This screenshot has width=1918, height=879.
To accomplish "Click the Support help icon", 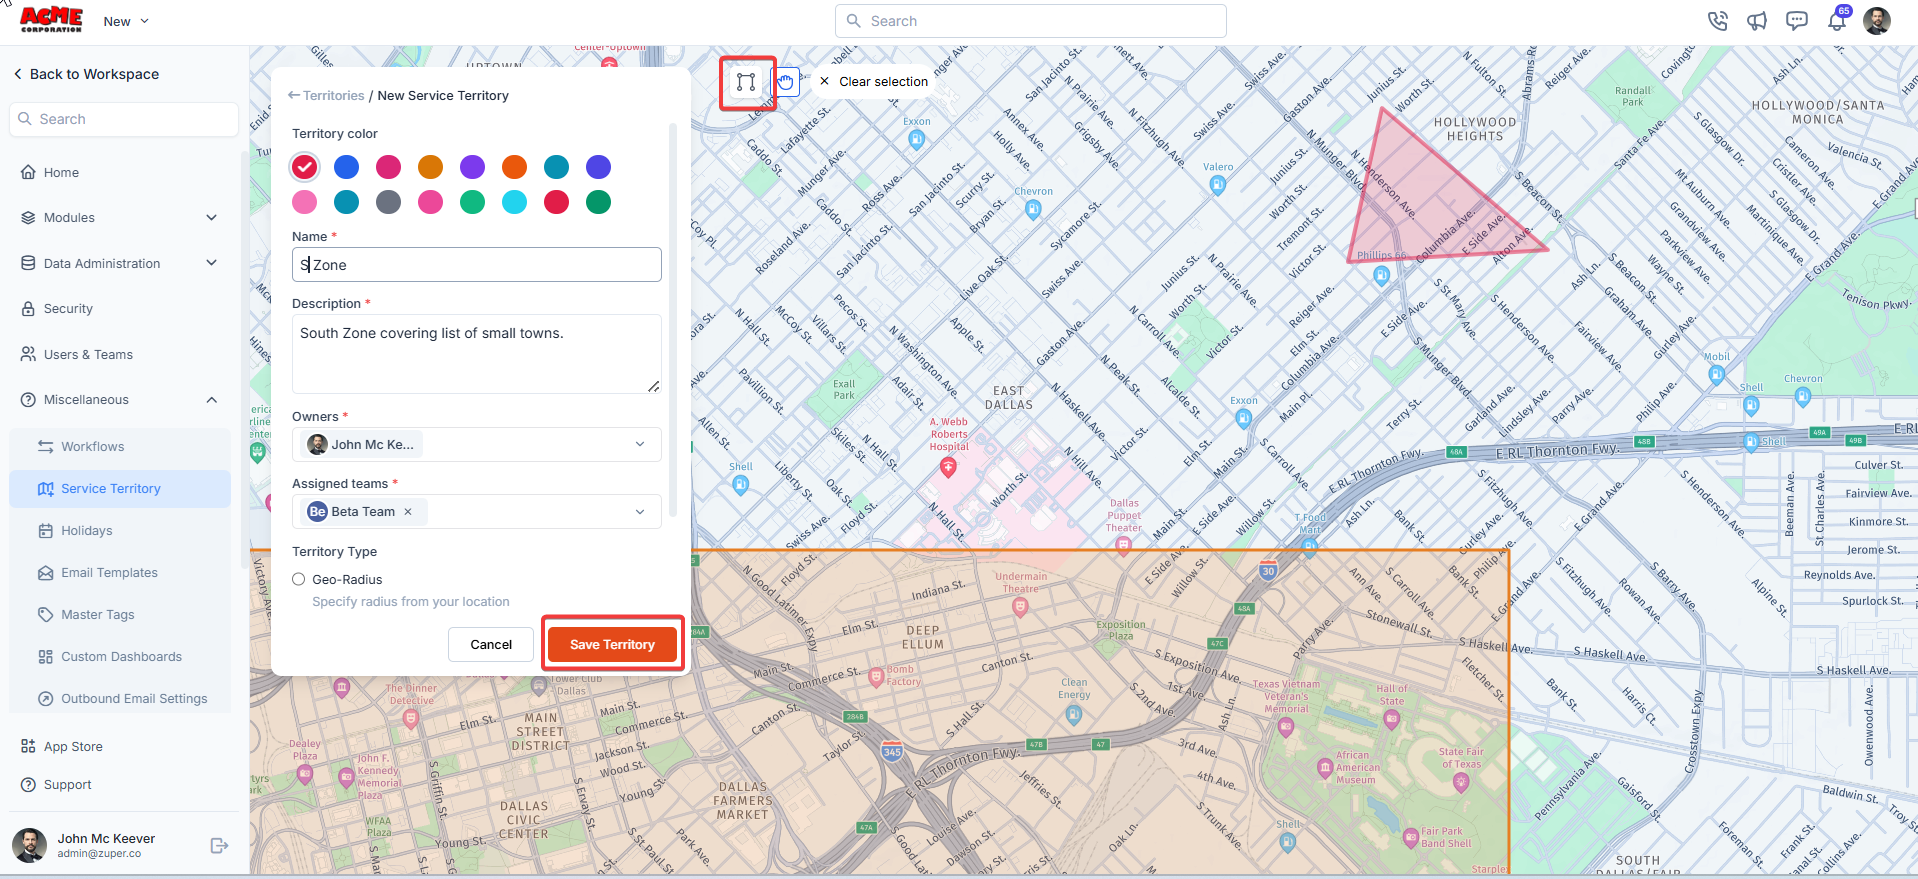I will click(28, 785).
